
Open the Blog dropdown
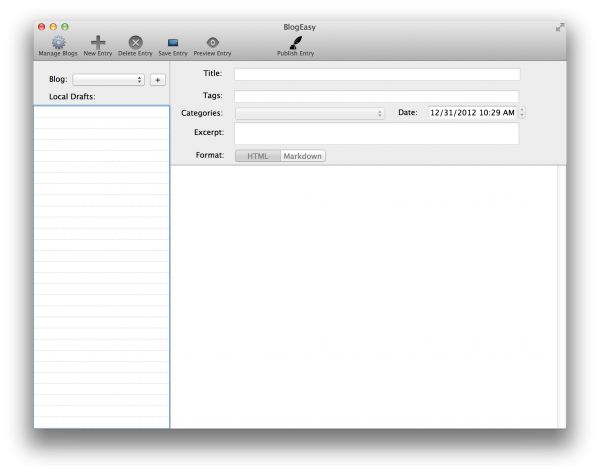point(108,80)
